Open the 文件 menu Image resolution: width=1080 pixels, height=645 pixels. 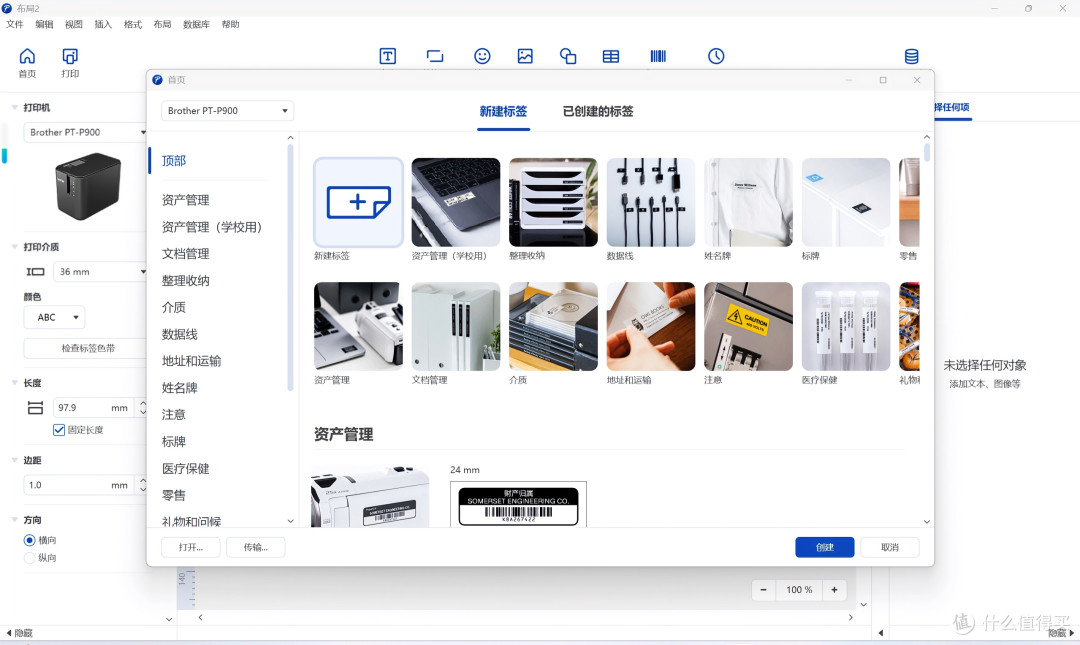[14, 24]
